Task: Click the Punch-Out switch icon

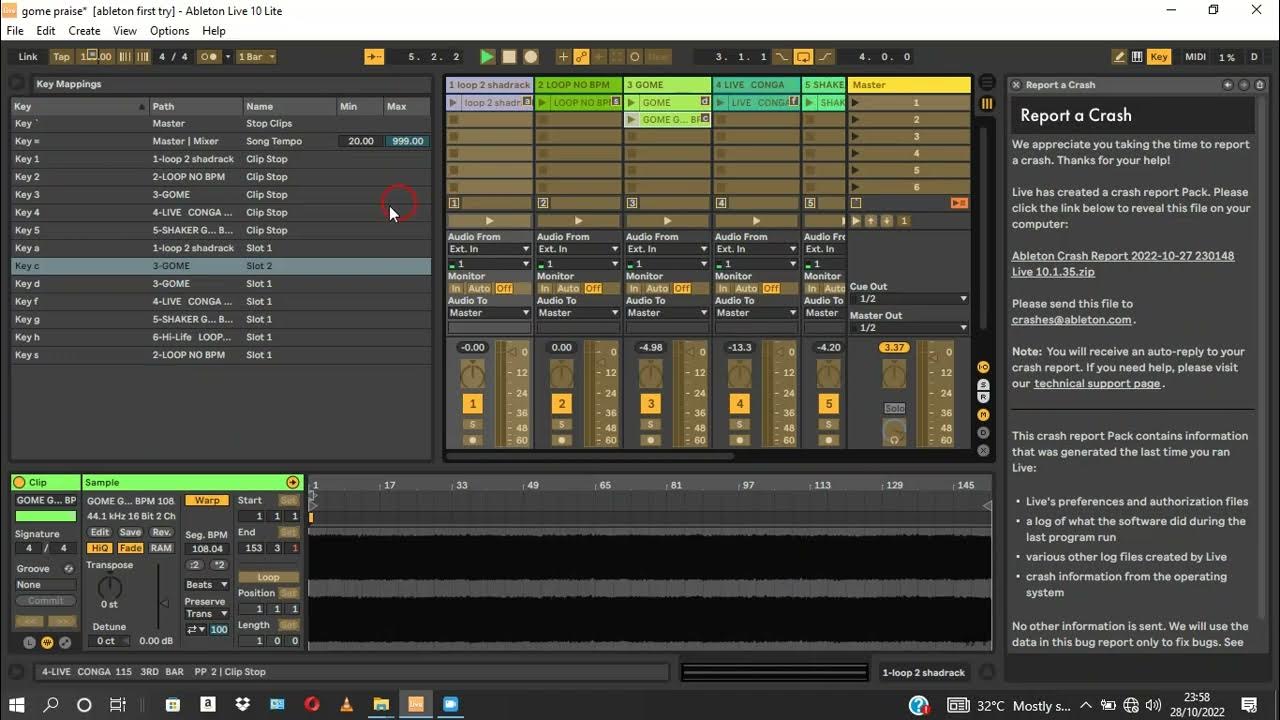Action: coord(826,57)
